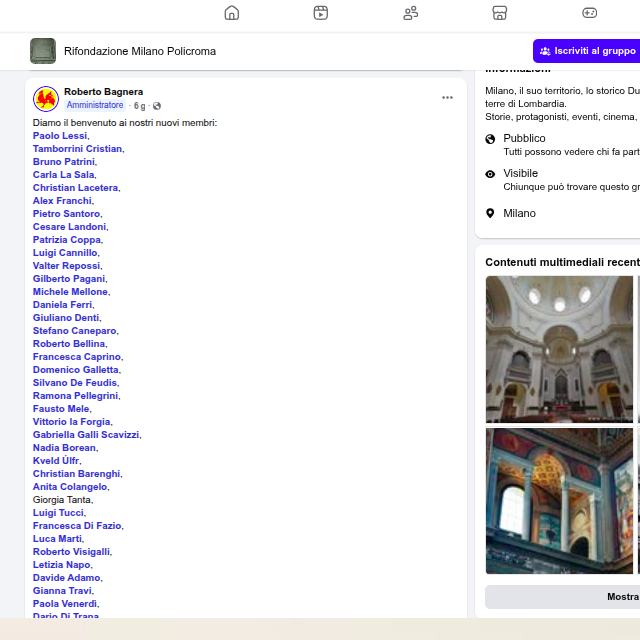This screenshot has height=640, width=640.
Task: Open Luigi Cannillo's profile
Action: pyautogui.click(x=65, y=253)
